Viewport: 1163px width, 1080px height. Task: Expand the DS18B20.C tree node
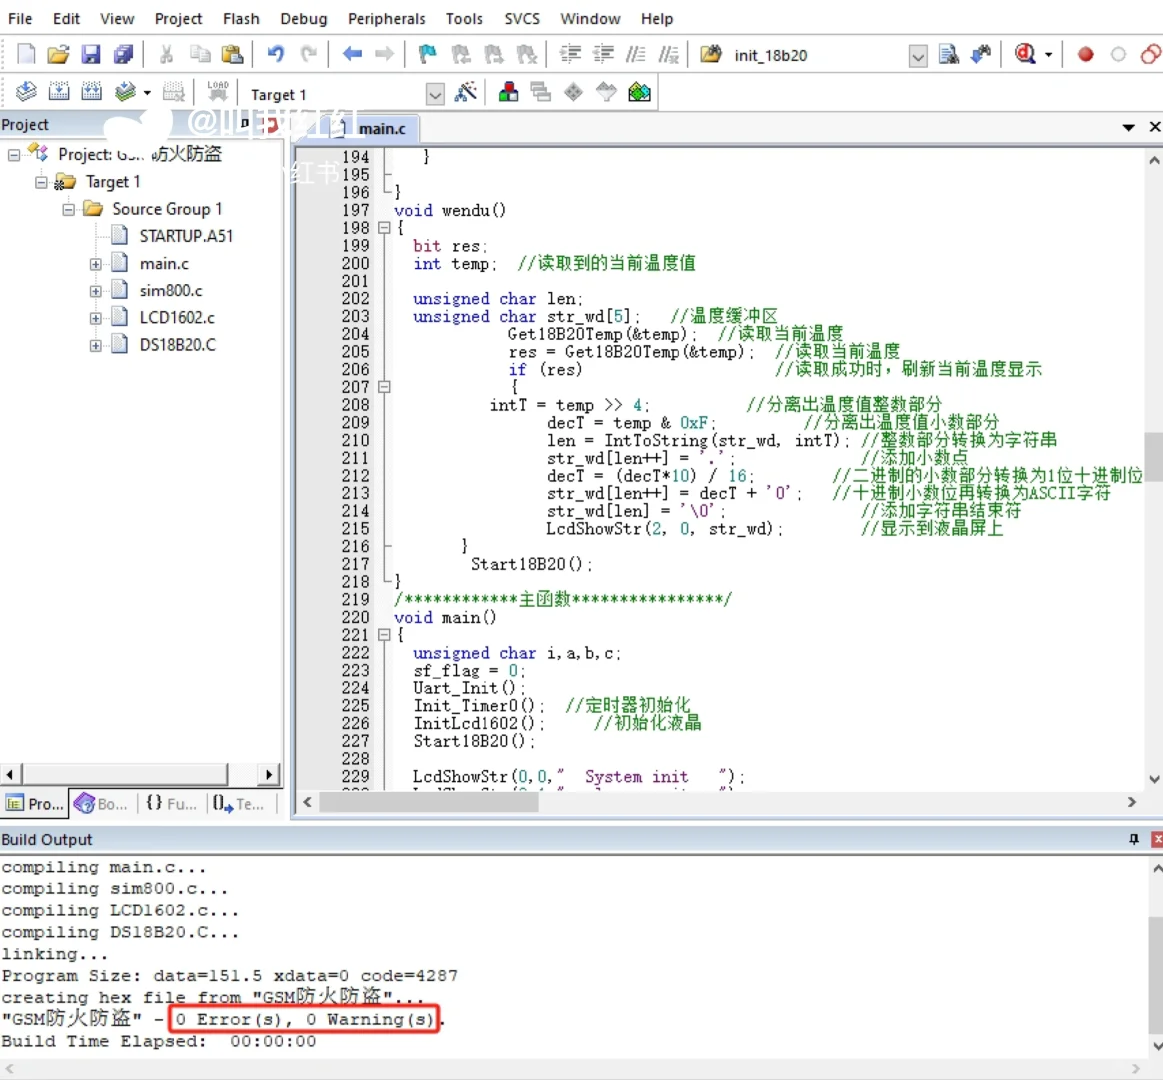pos(96,346)
